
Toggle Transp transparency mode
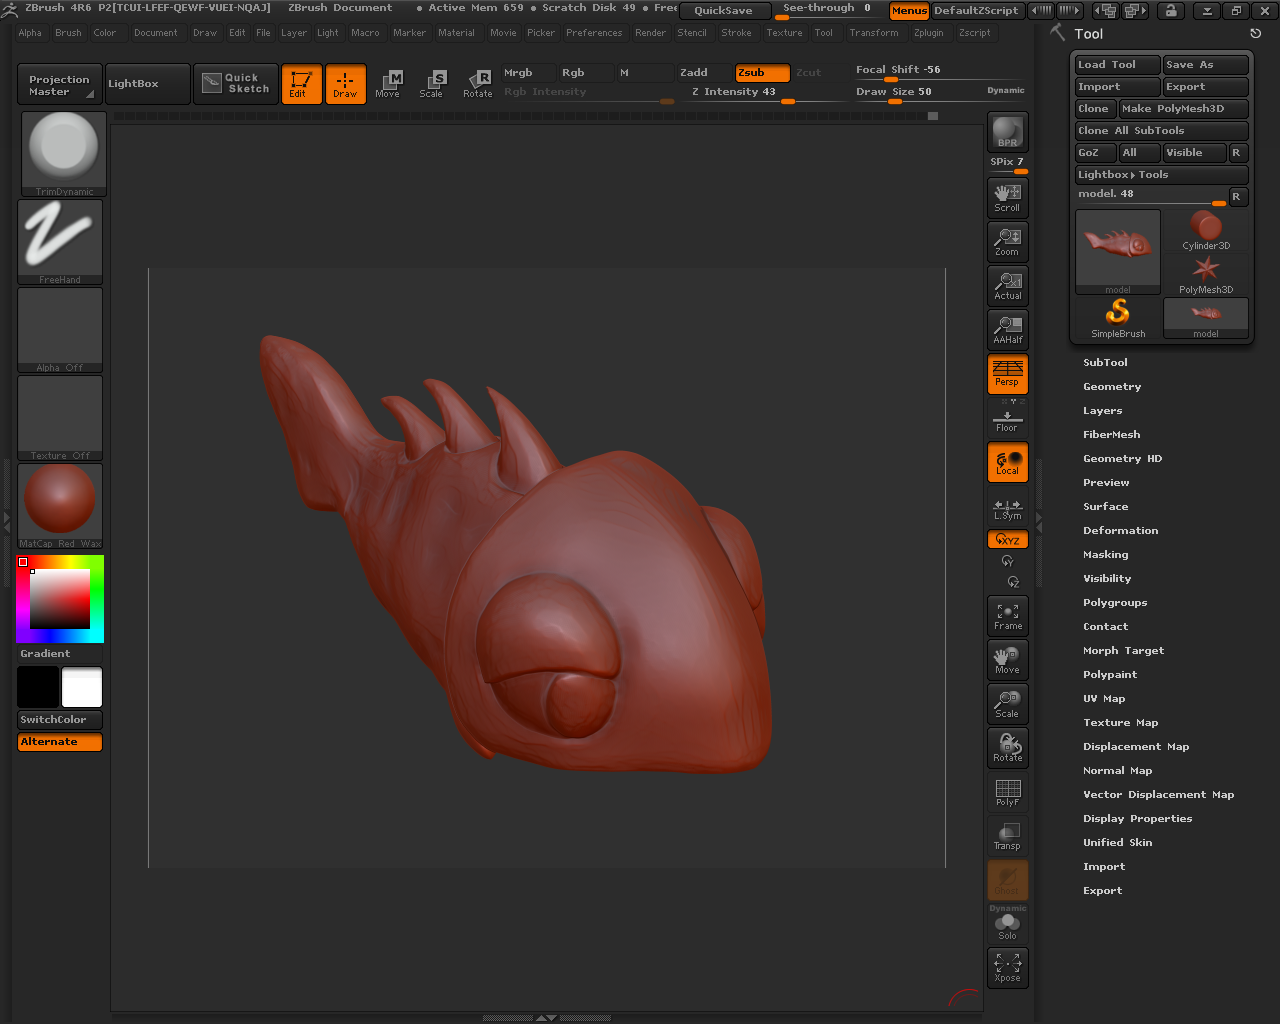[x=1007, y=836]
